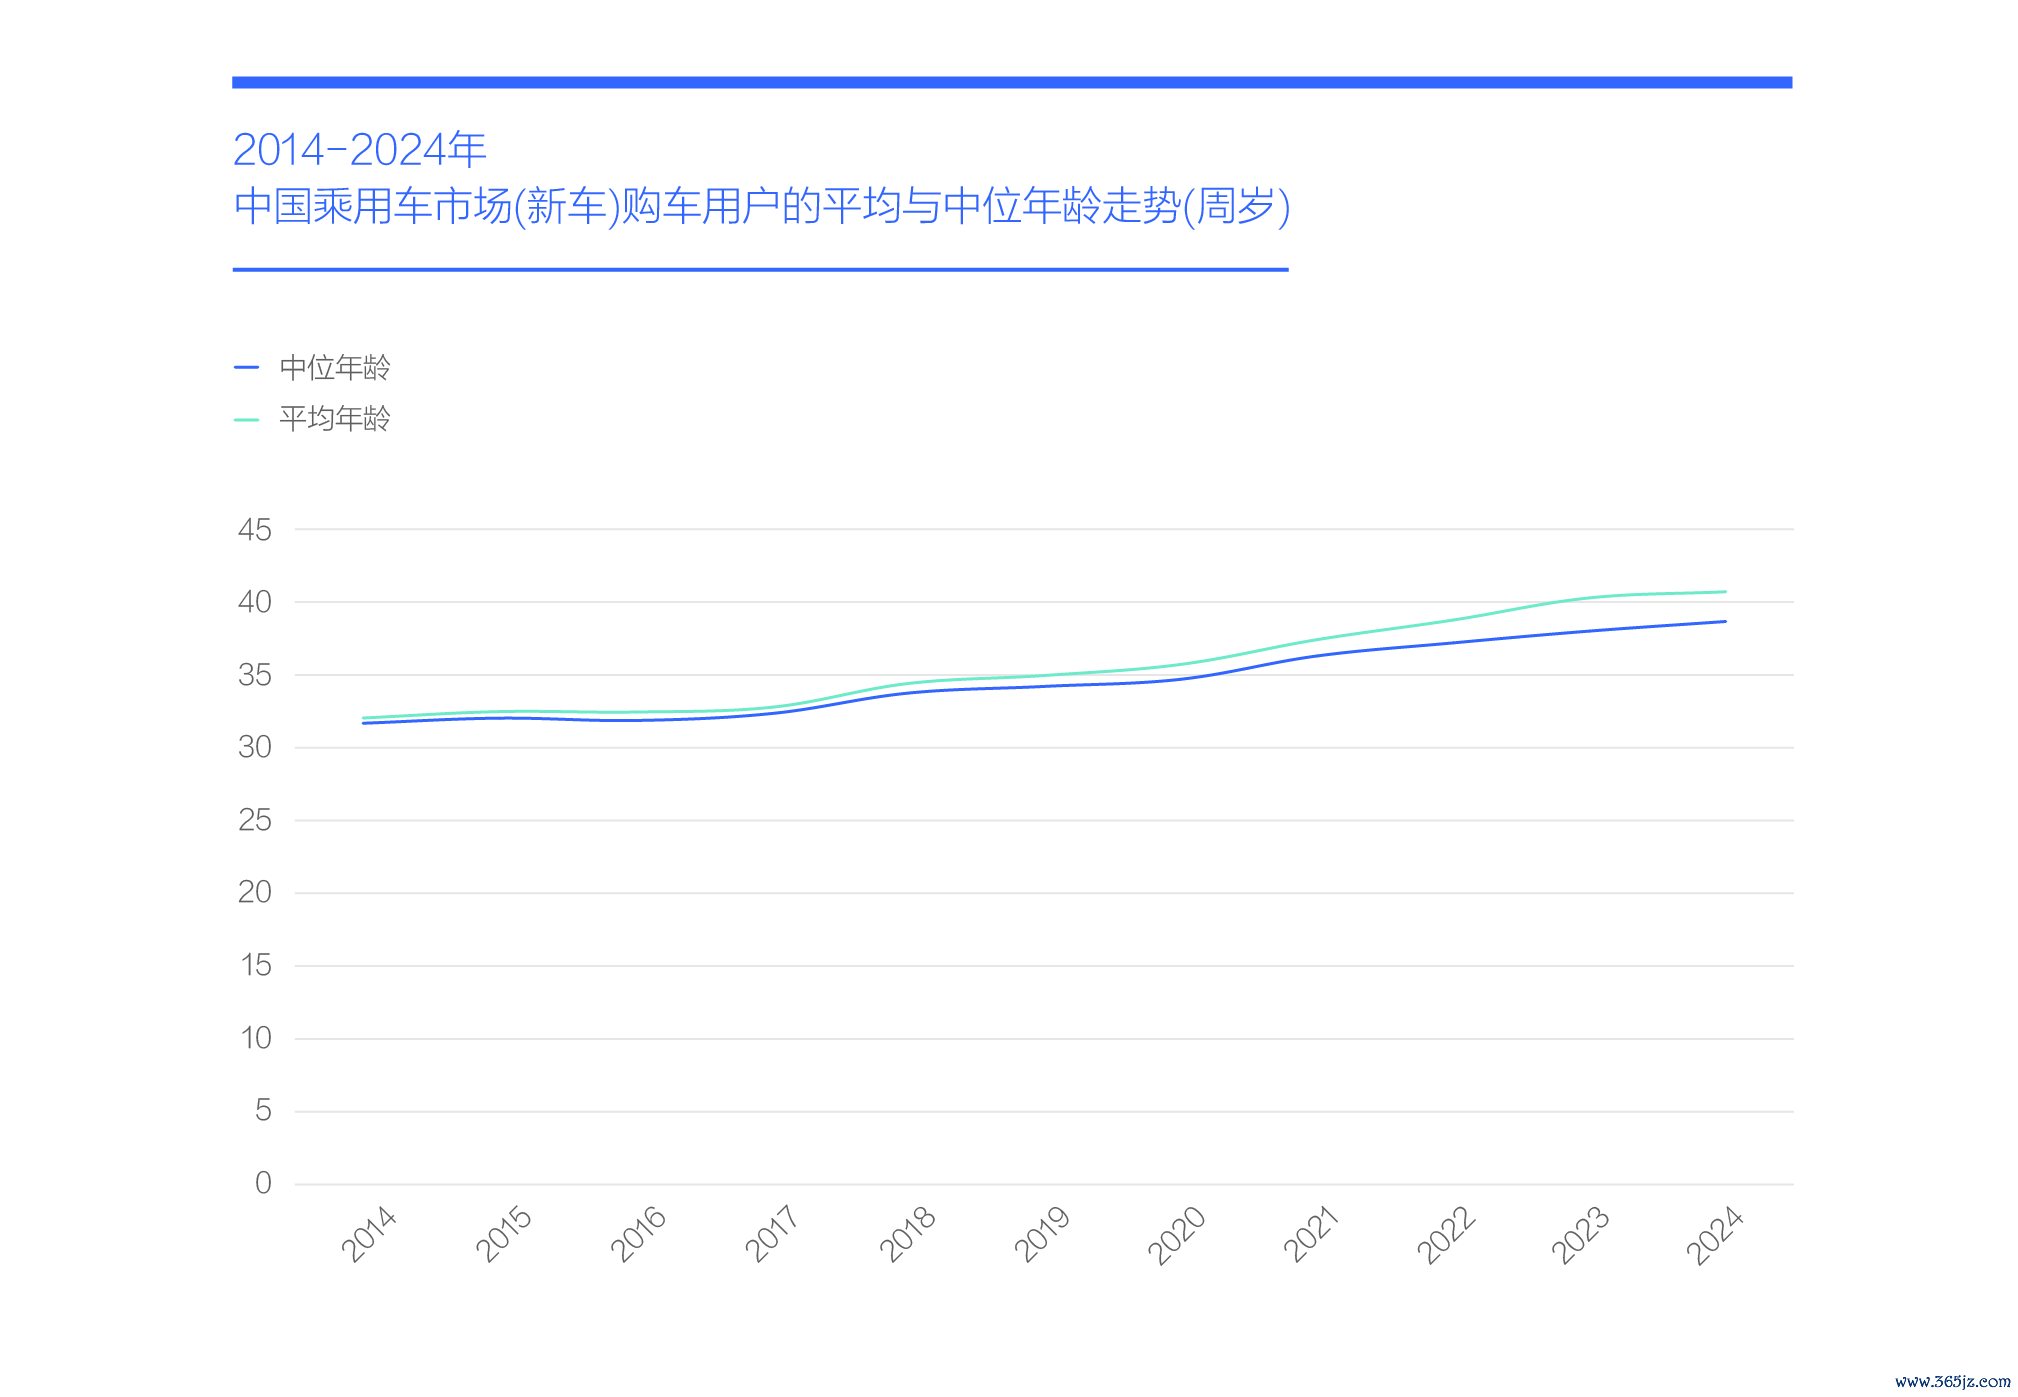Viewport: 2018px width, 1397px height.
Task: Click the 2014 x-axis label
Action: [x=370, y=1234]
